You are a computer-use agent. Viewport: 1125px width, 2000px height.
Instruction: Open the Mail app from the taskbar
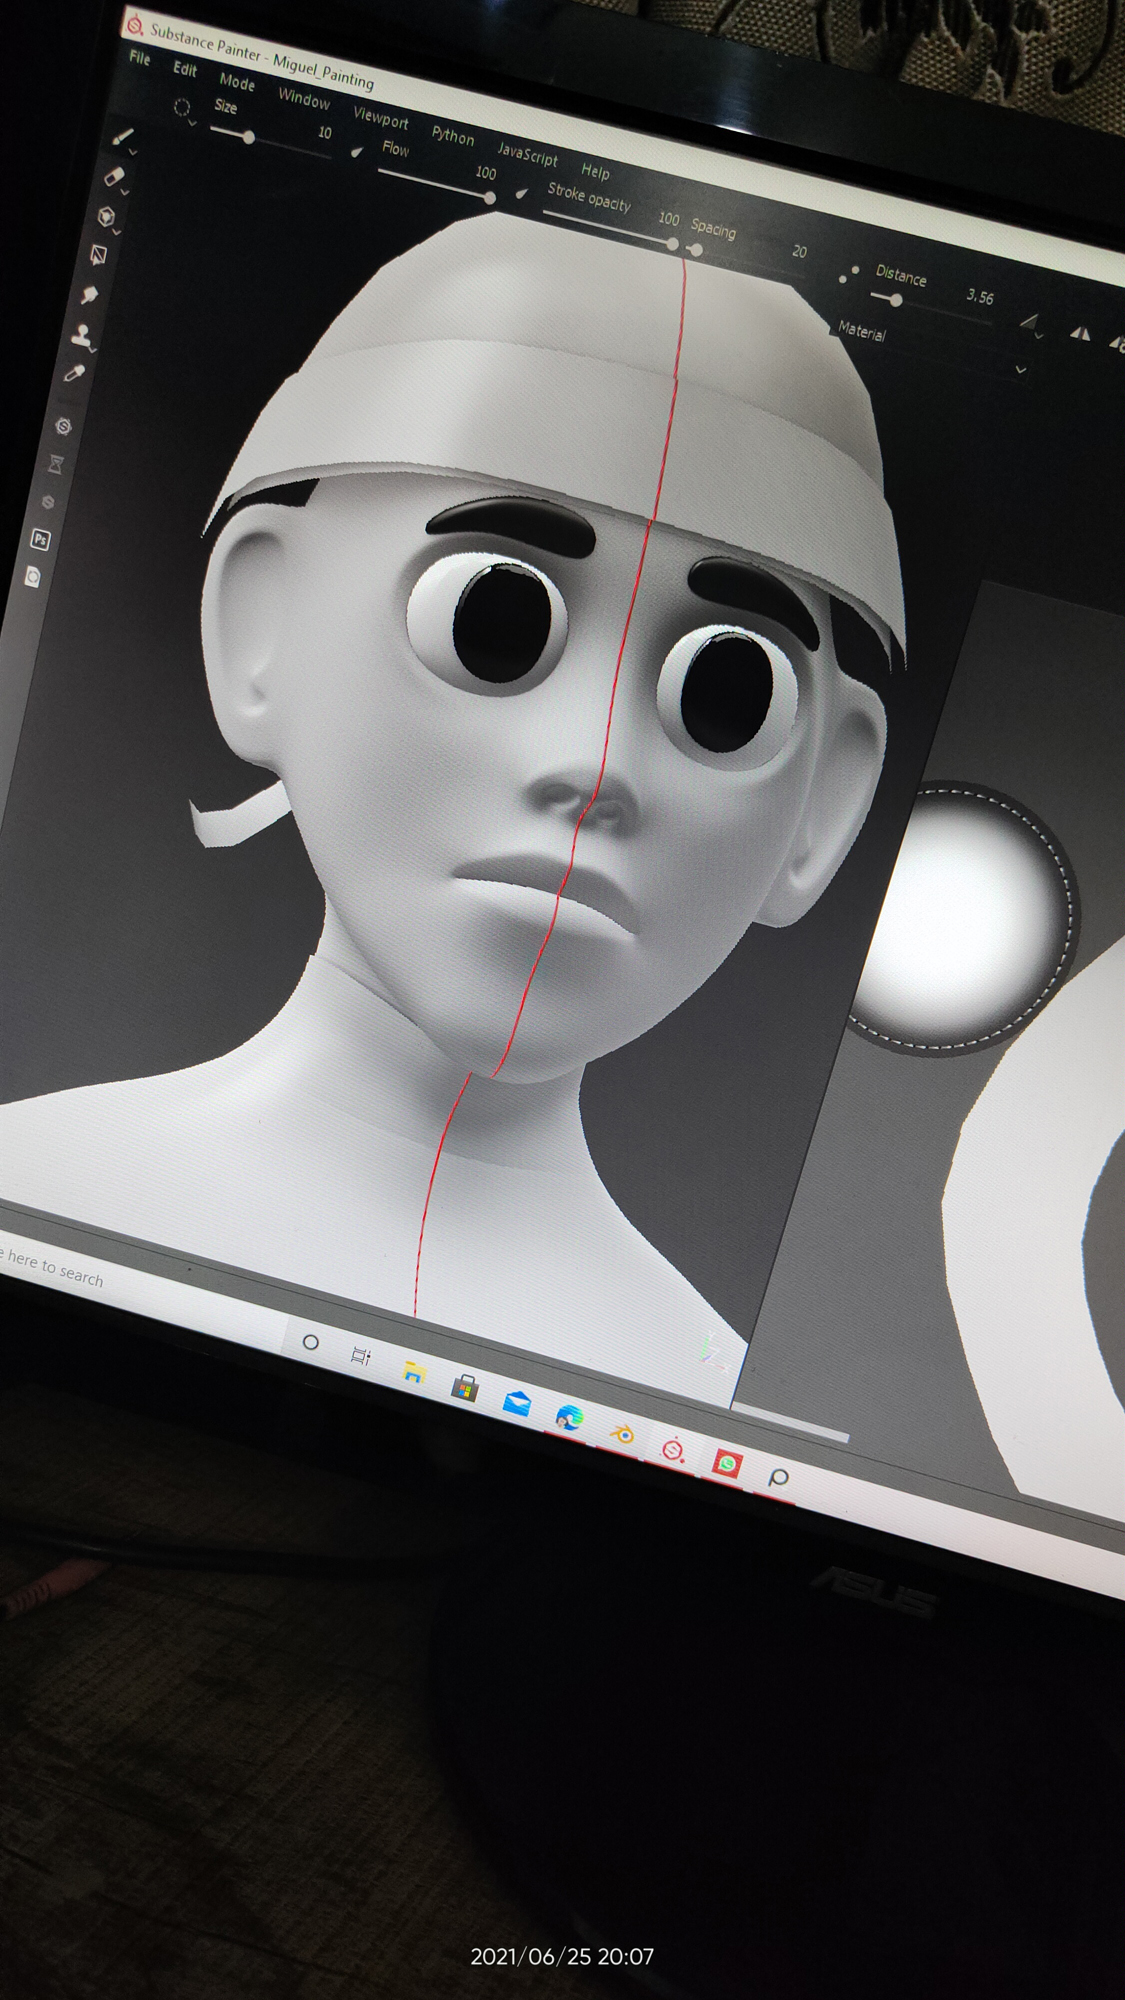pyautogui.click(x=516, y=1403)
